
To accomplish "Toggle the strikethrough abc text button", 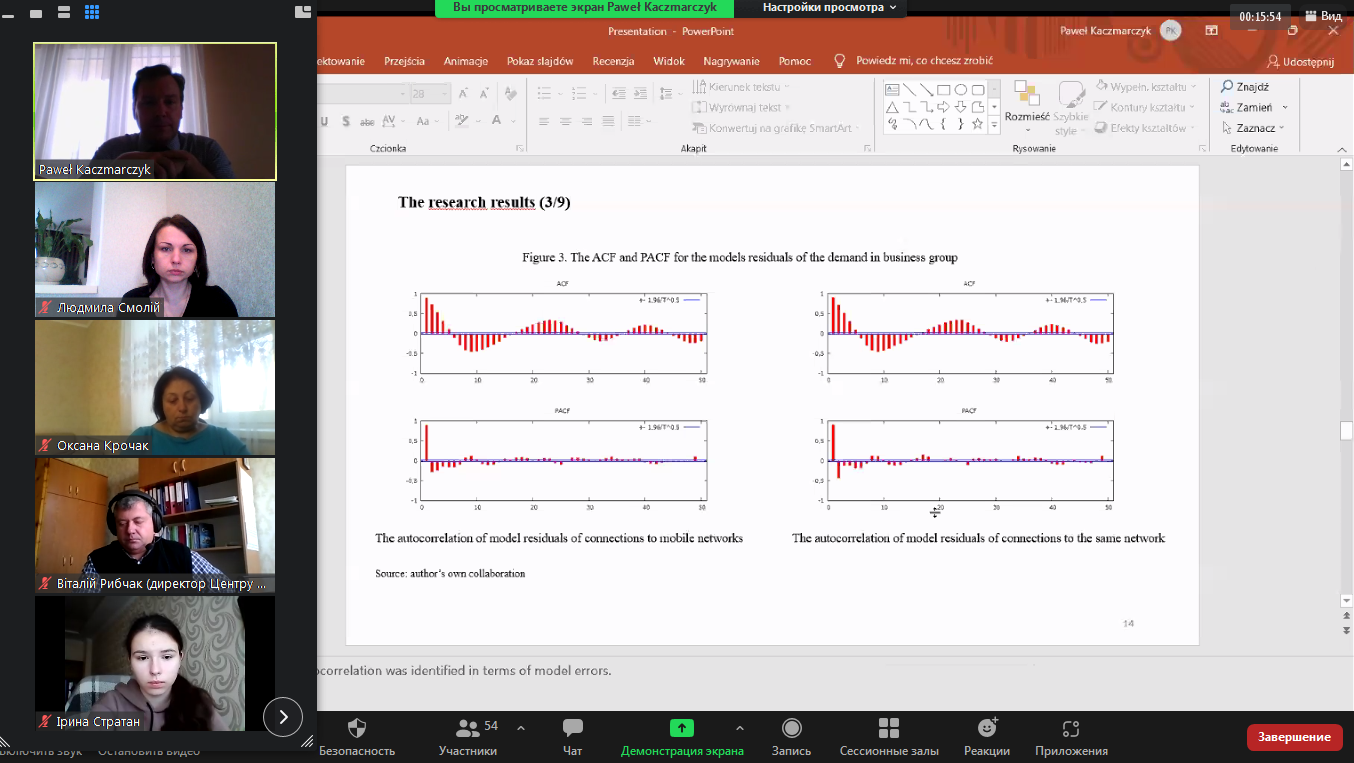I will pyautogui.click(x=367, y=121).
